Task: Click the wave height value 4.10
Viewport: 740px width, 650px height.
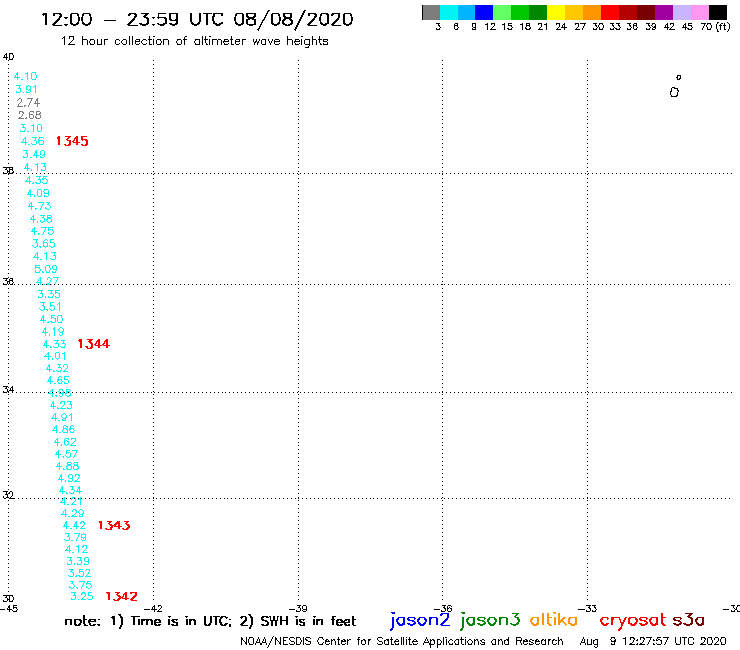Action: [x=25, y=76]
